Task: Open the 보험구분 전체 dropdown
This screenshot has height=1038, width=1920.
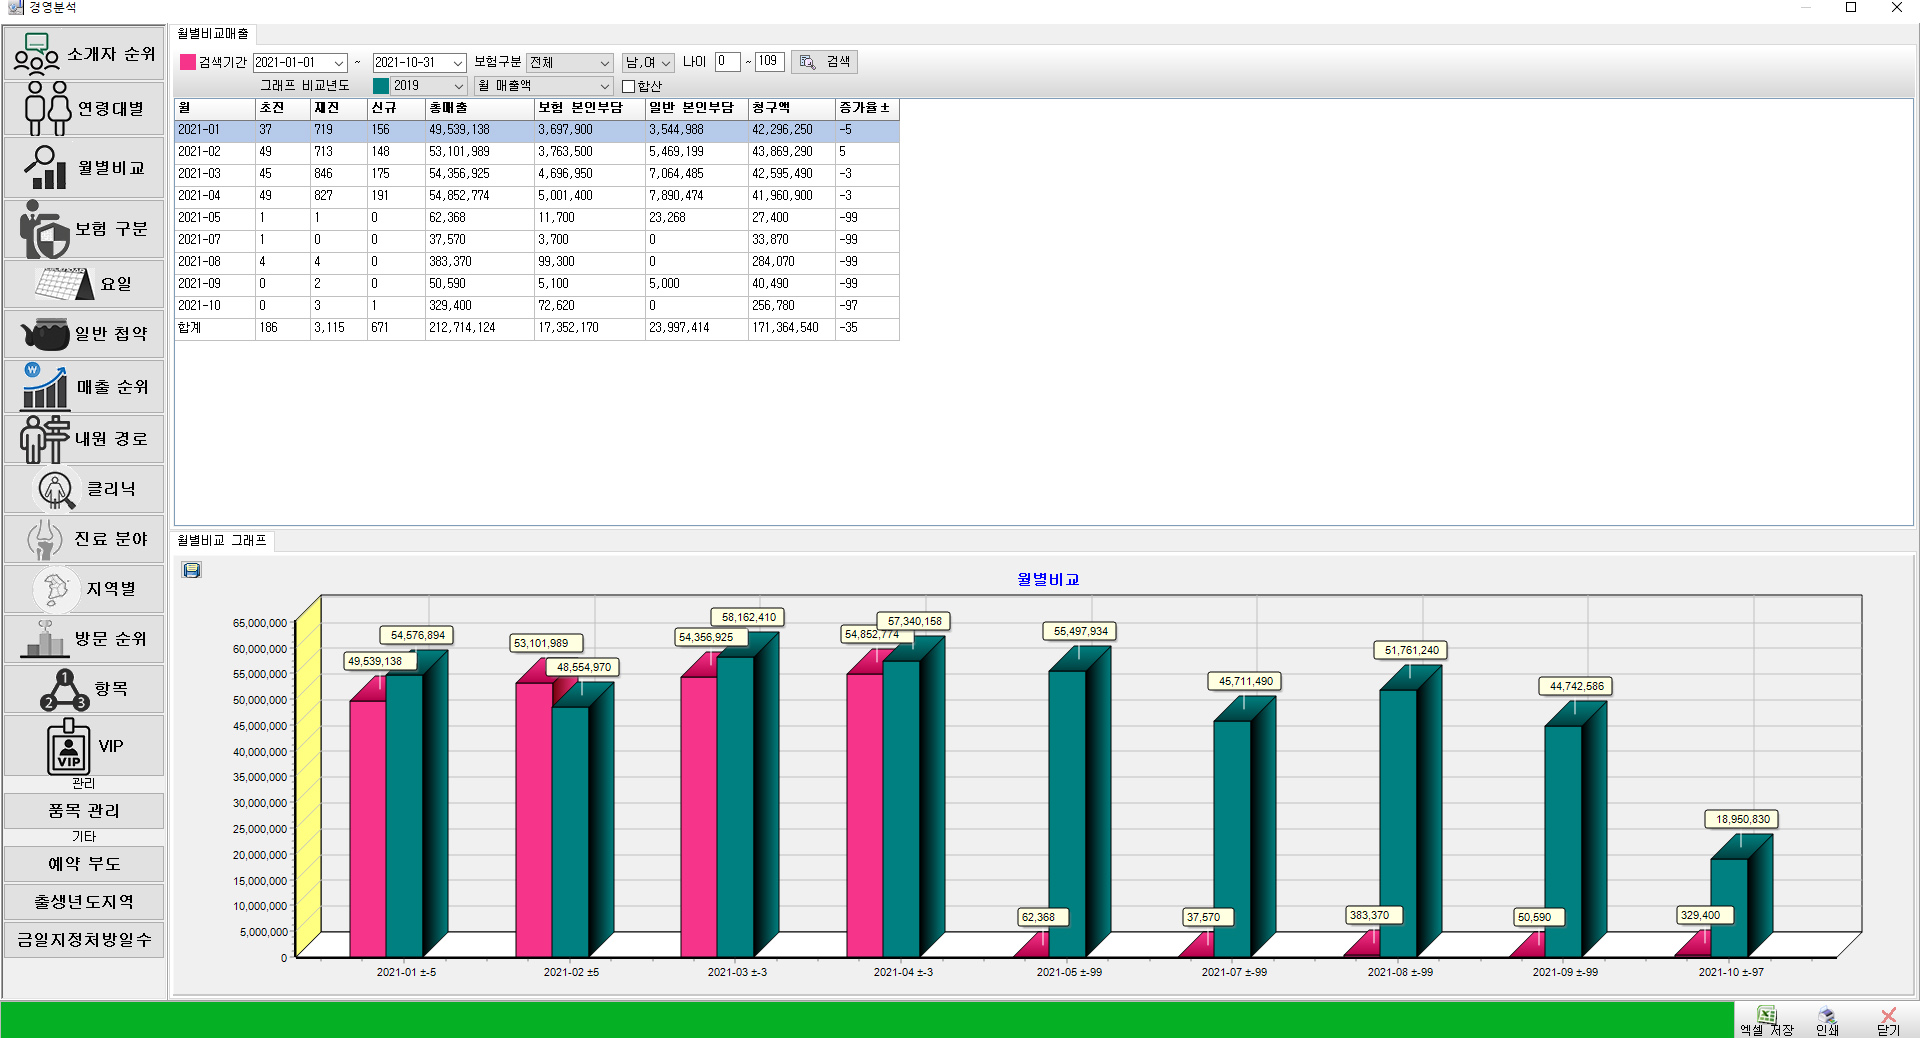Action: pos(604,63)
